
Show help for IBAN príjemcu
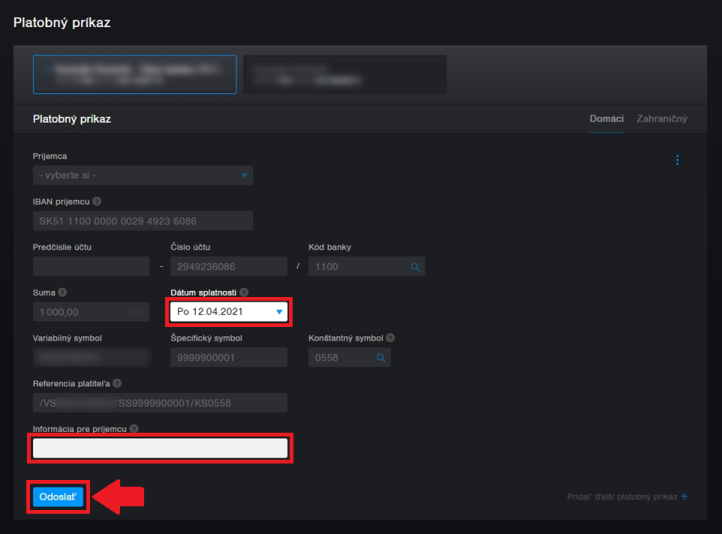pyautogui.click(x=97, y=201)
